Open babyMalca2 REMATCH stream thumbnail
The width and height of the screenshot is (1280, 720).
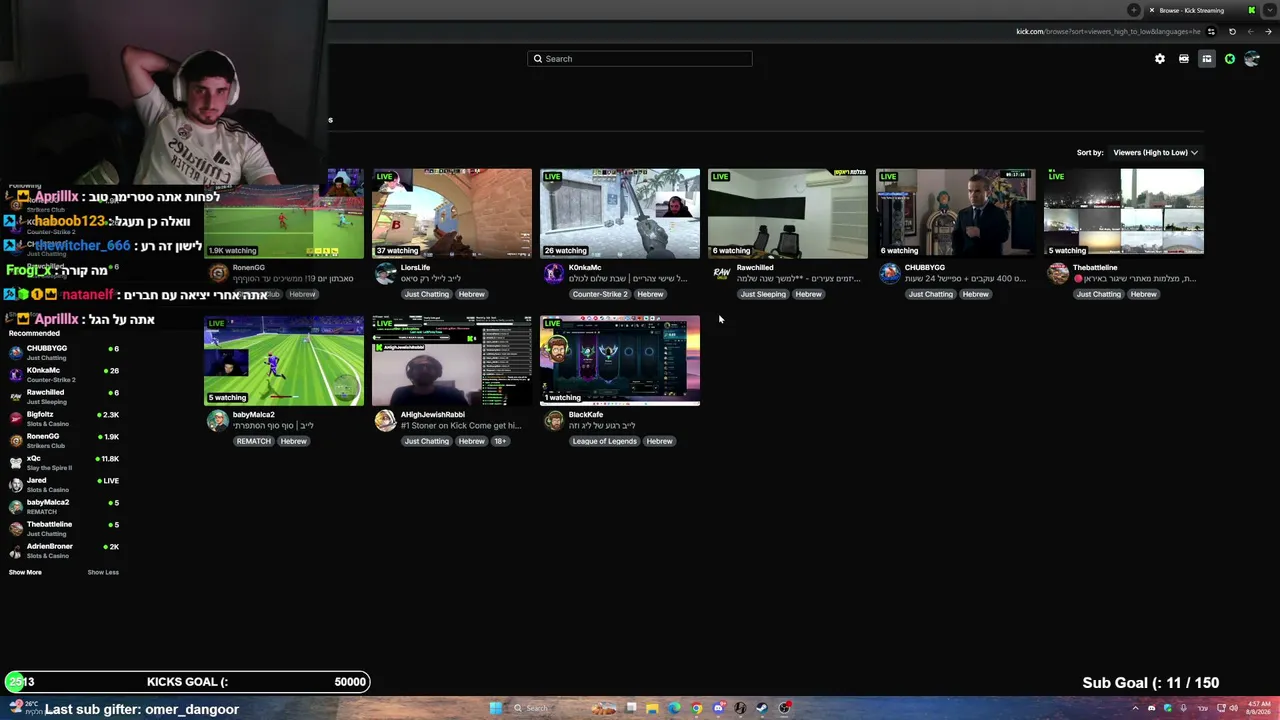(284, 360)
